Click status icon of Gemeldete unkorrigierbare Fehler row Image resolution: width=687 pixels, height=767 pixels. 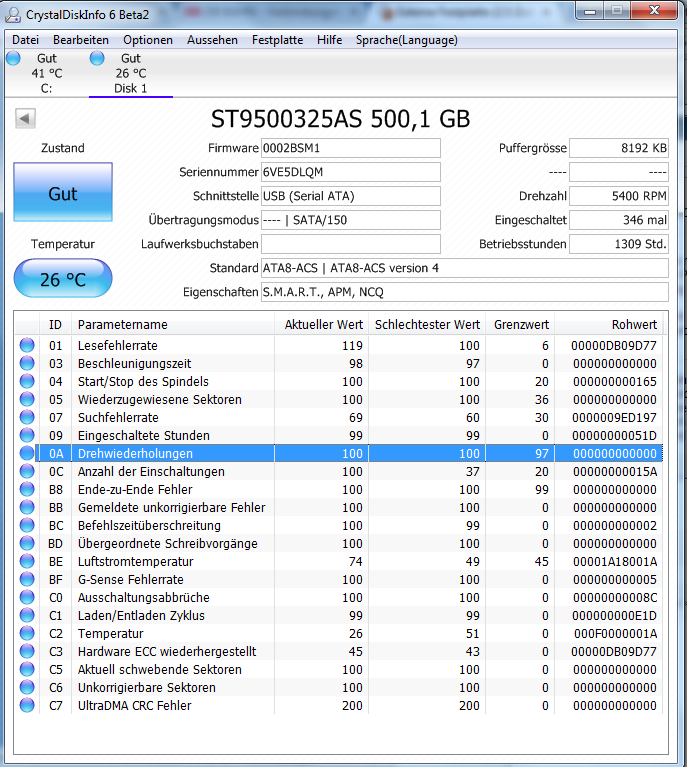coord(27,507)
